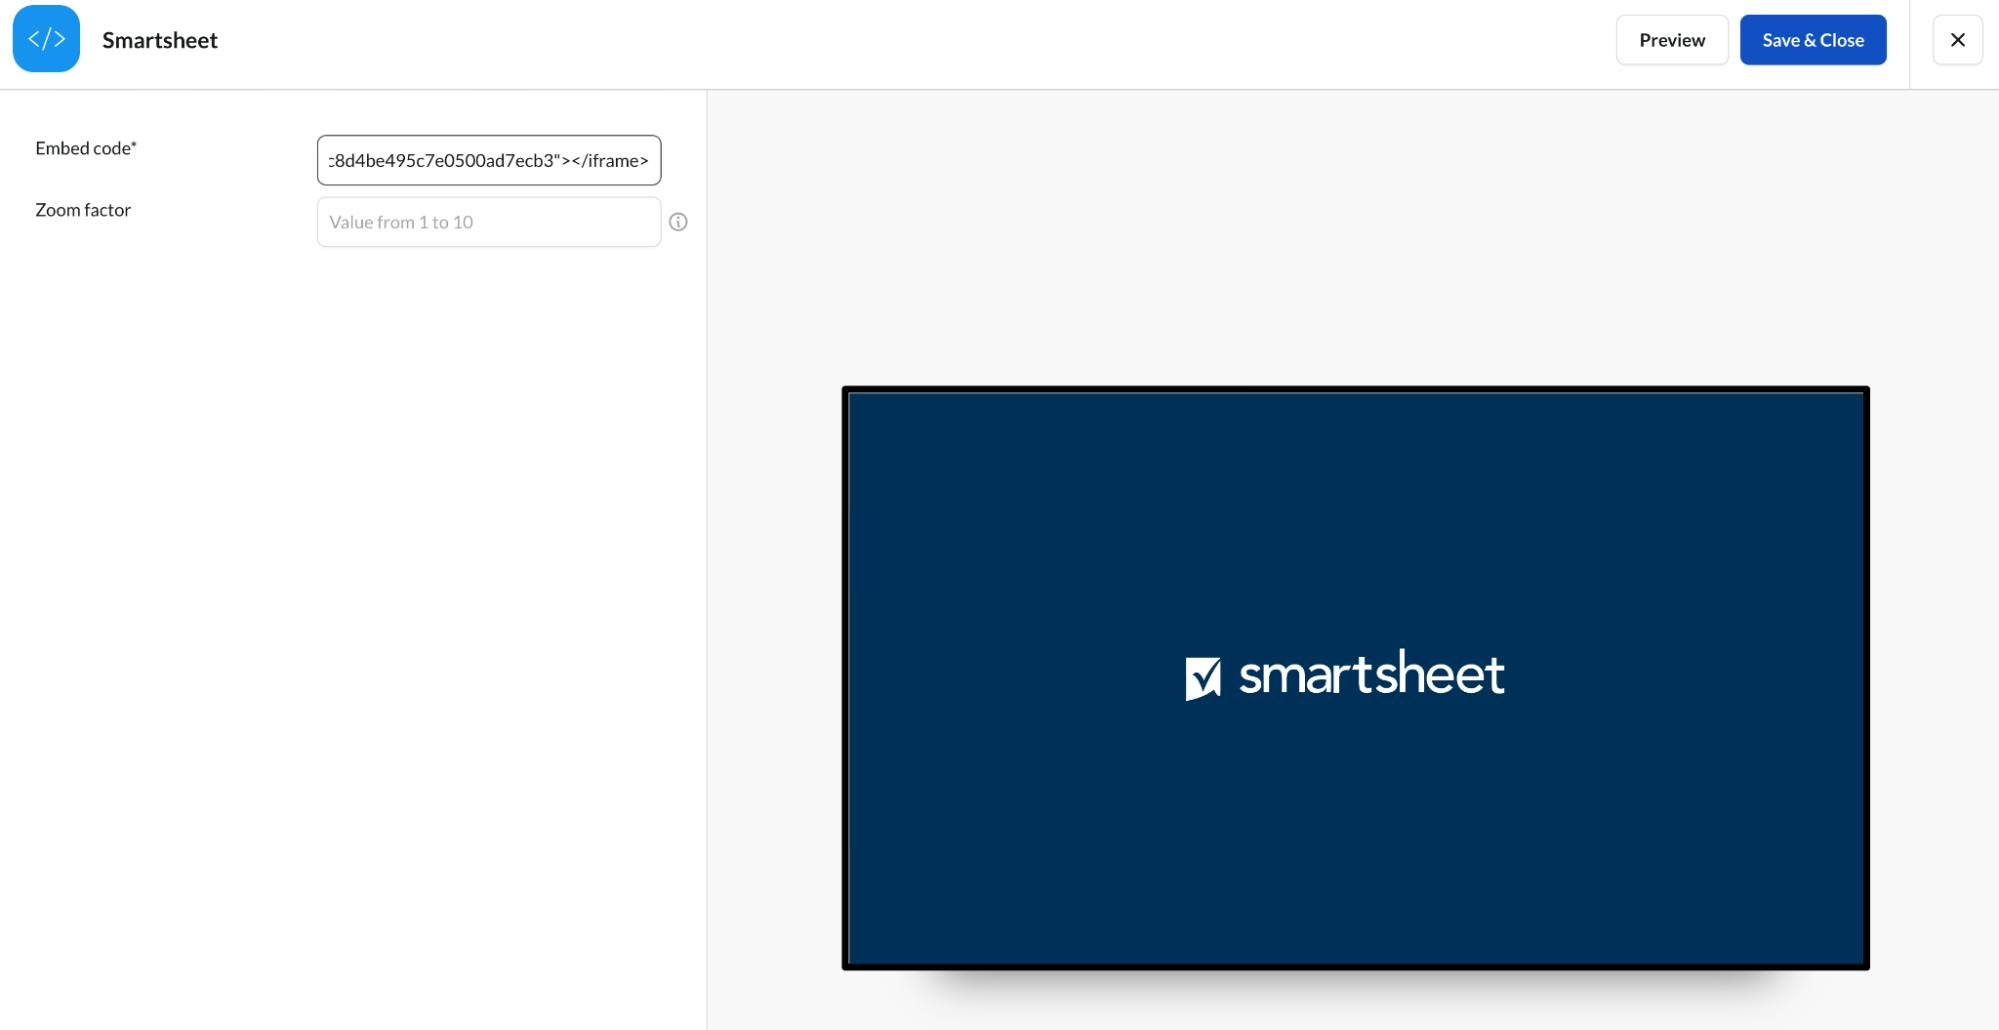This screenshot has height=1030, width=1999.
Task: Click the Smartsheet embed code app icon
Action: tap(46, 39)
